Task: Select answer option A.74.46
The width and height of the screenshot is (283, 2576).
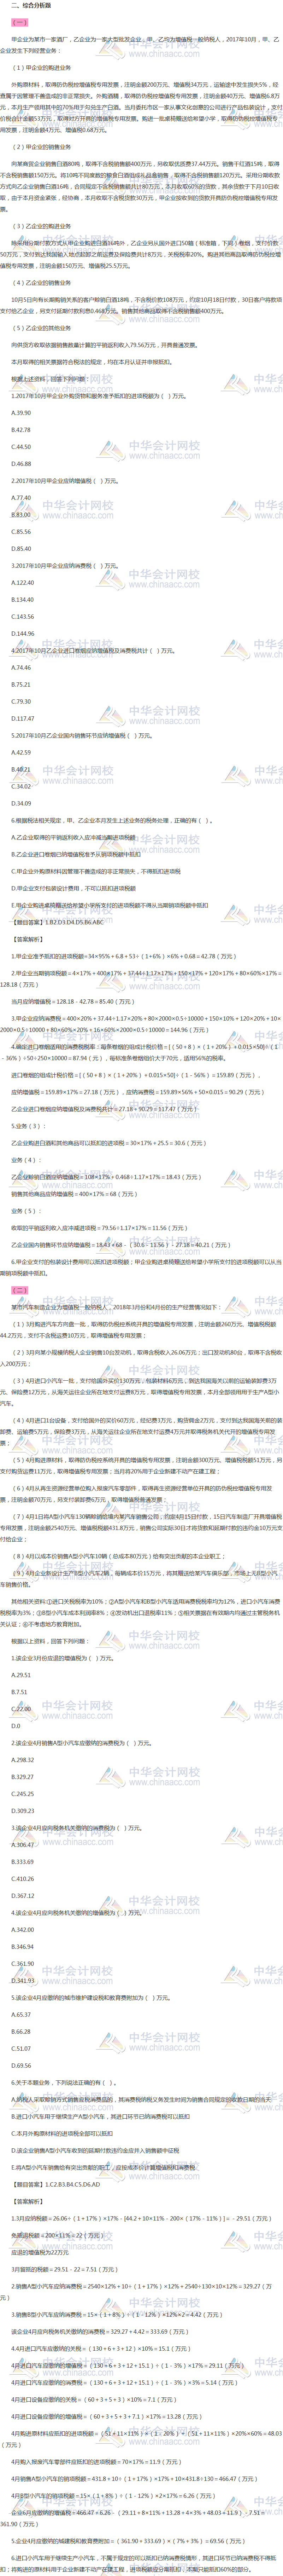Action: pyautogui.click(x=21, y=667)
